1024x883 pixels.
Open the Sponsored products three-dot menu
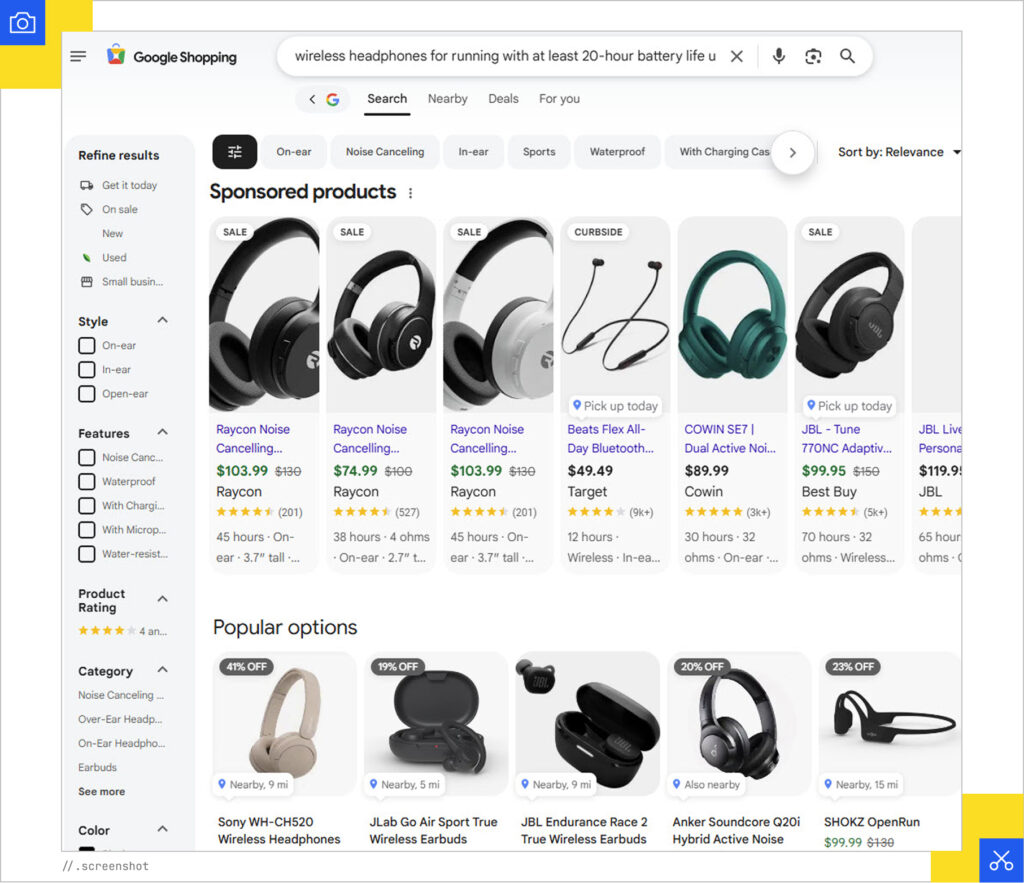point(409,192)
